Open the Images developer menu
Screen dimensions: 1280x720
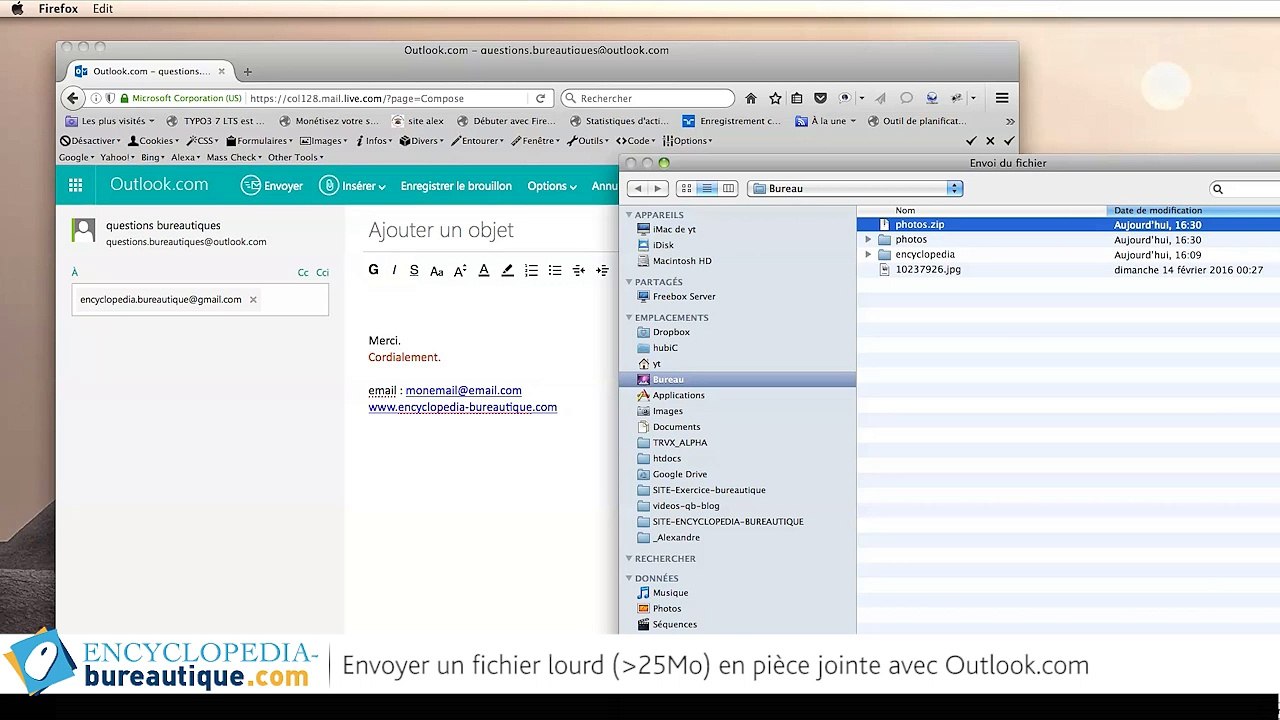323,141
